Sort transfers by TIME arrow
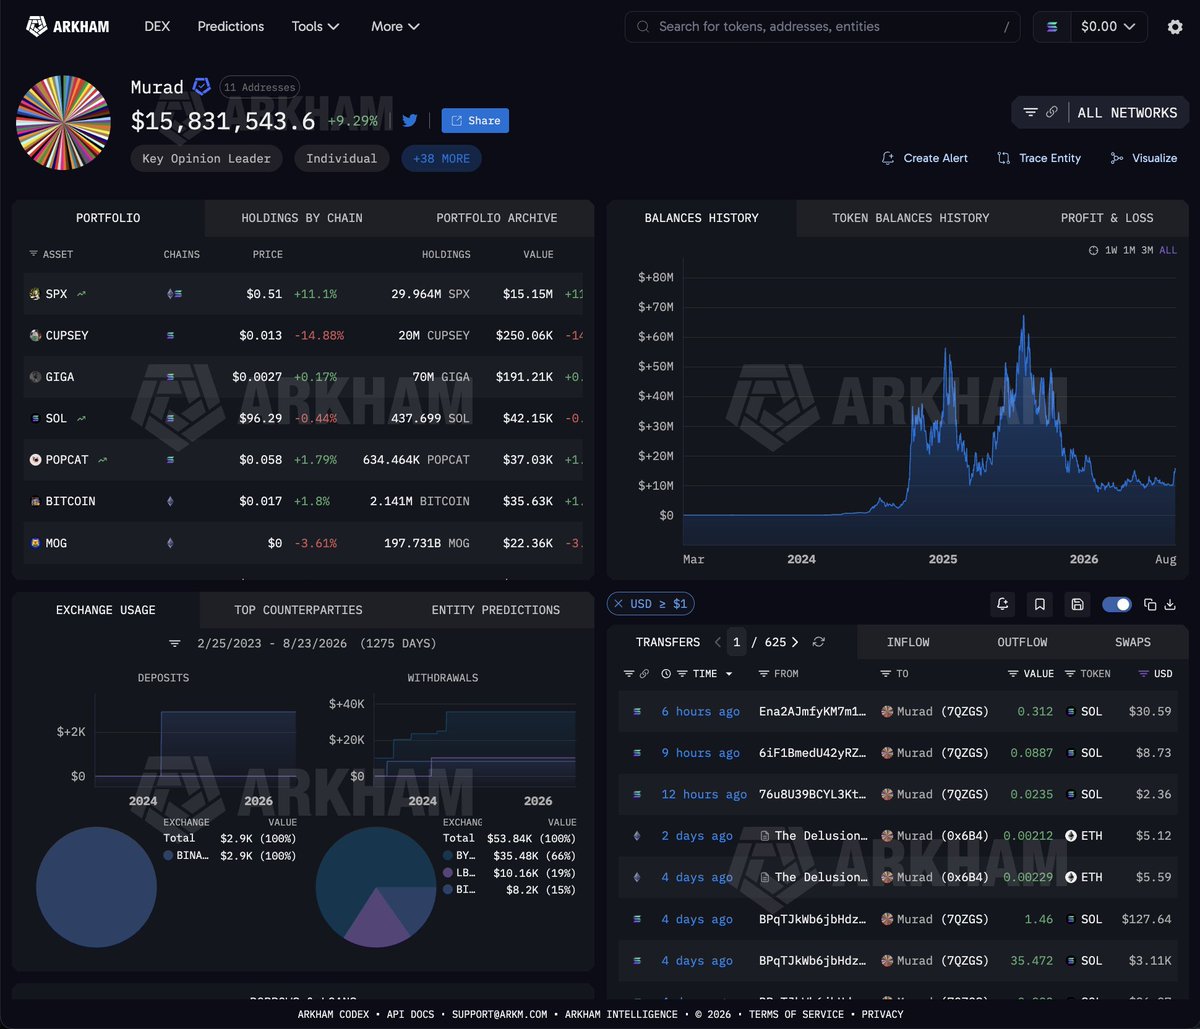This screenshot has height=1029, width=1200. click(729, 674)
